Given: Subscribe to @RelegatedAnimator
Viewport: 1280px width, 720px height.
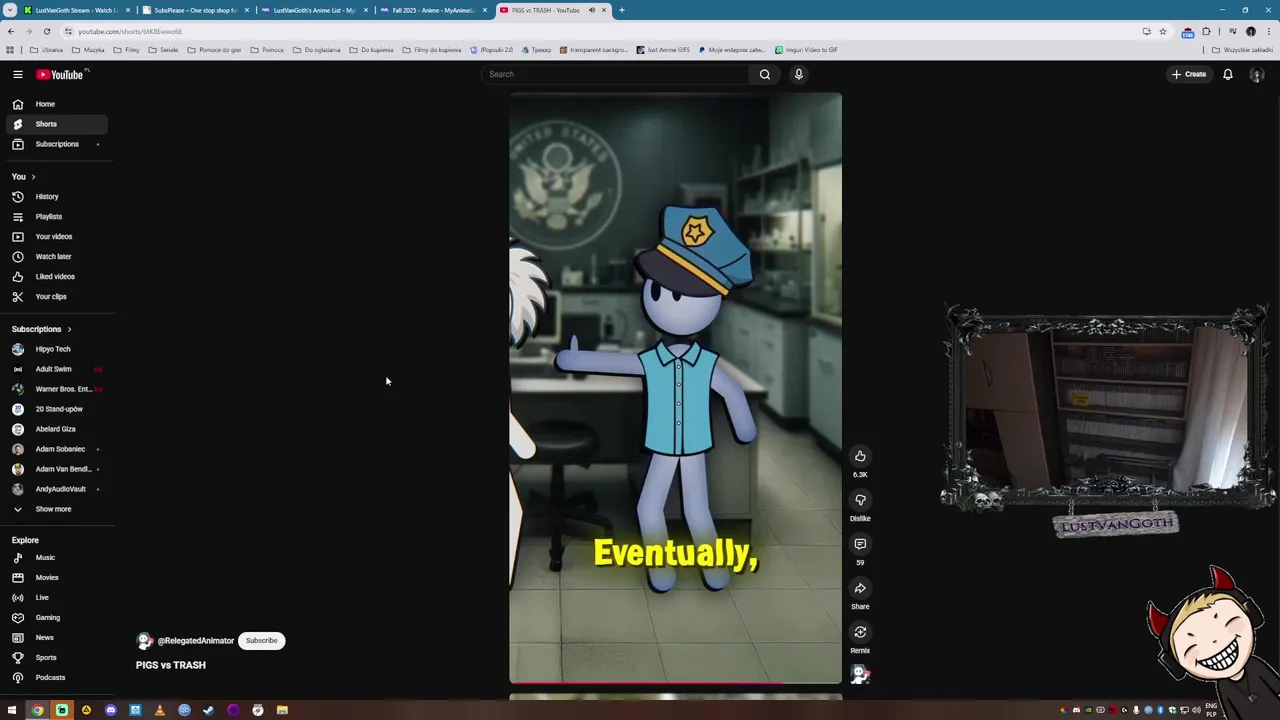Looking at the screenshot, I should (x=262, y=641).
